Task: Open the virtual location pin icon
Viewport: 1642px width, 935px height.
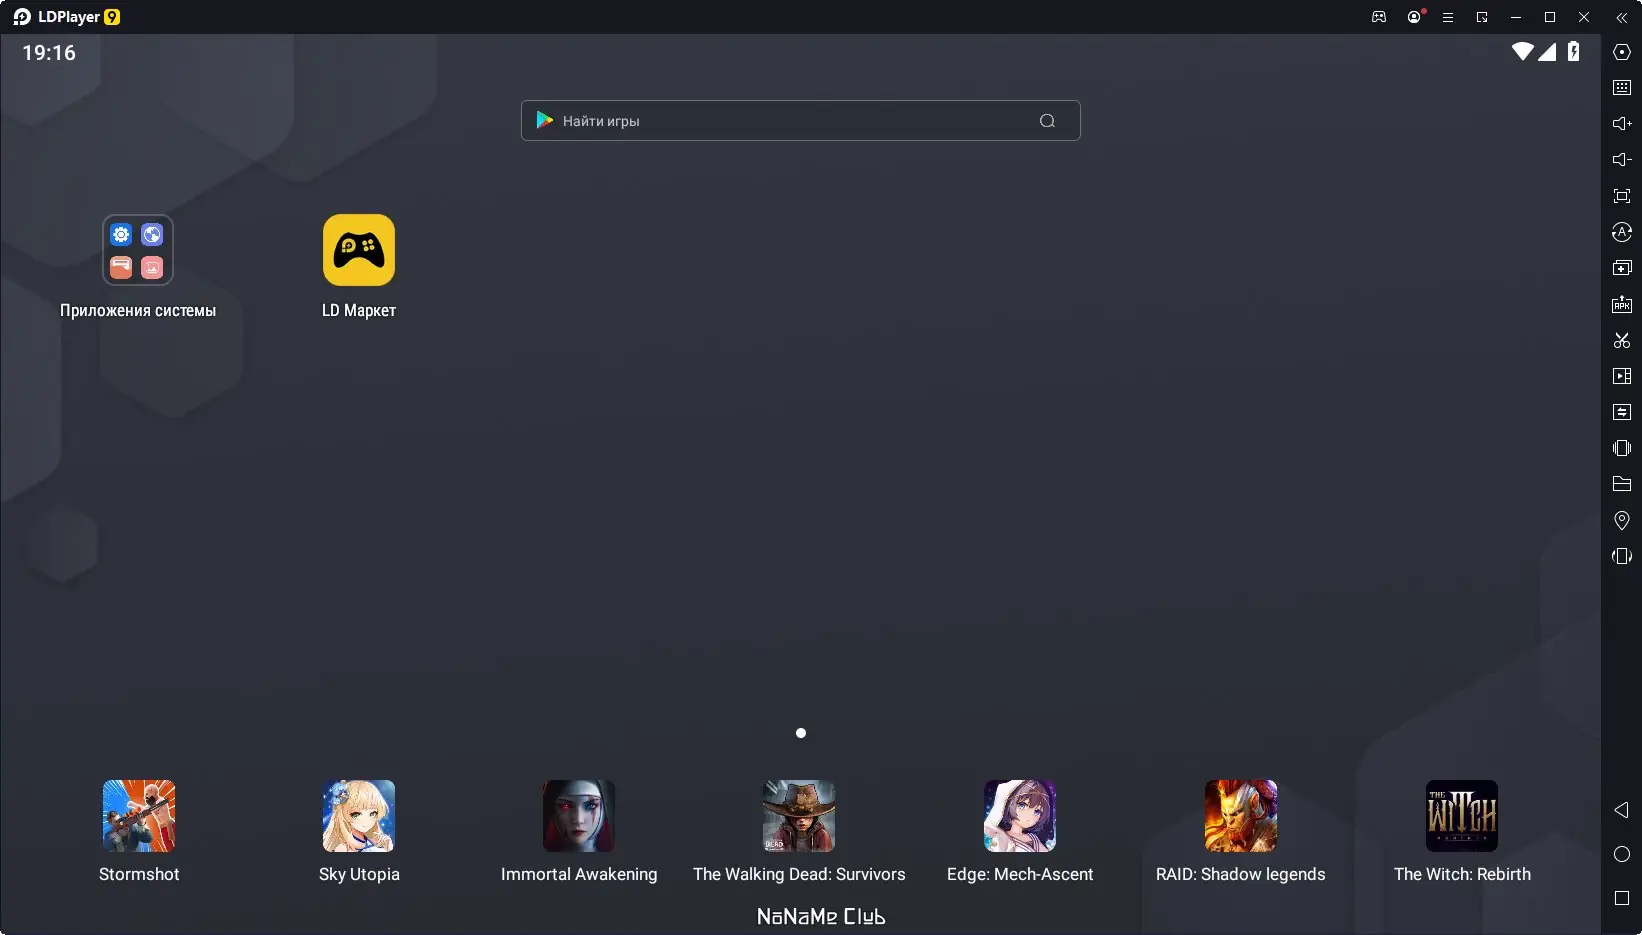Action: click(1622, 520)
